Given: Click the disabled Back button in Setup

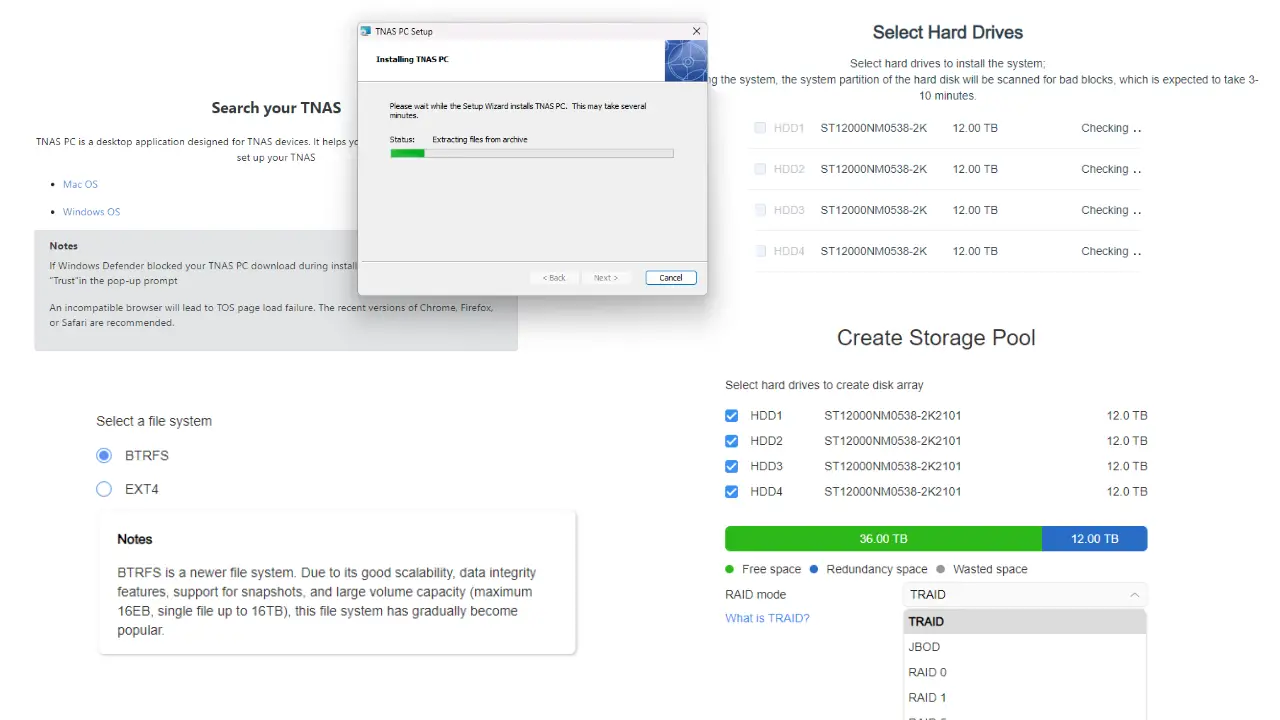Looking at the screenshot, I should 554,277.
